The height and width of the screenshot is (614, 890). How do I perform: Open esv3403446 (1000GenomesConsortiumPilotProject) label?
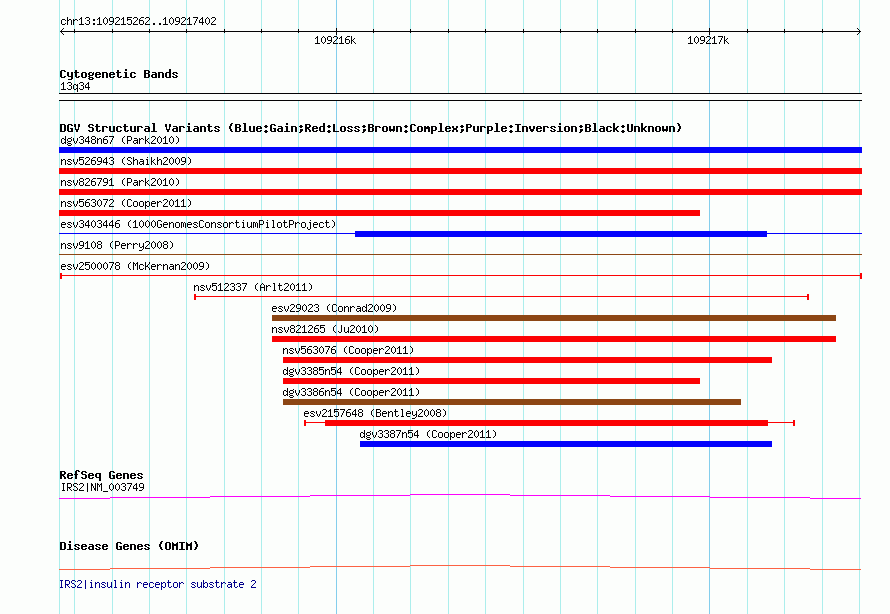[198, 224]
